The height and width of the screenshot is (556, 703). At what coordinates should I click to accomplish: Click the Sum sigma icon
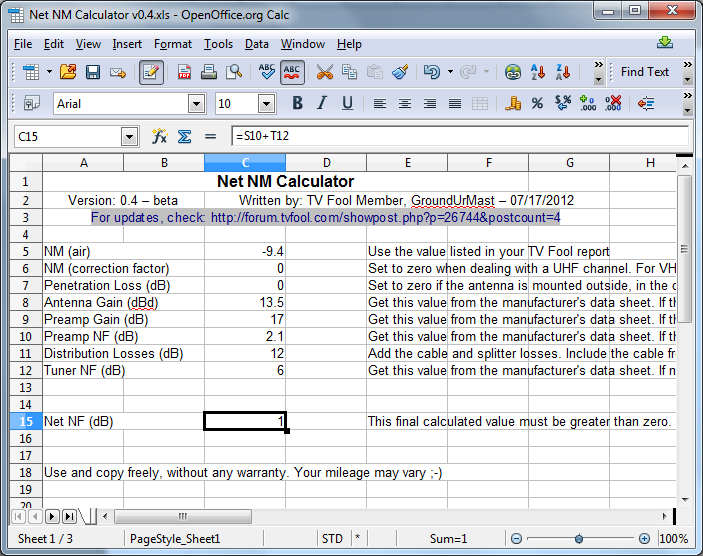tap(184, 136)
